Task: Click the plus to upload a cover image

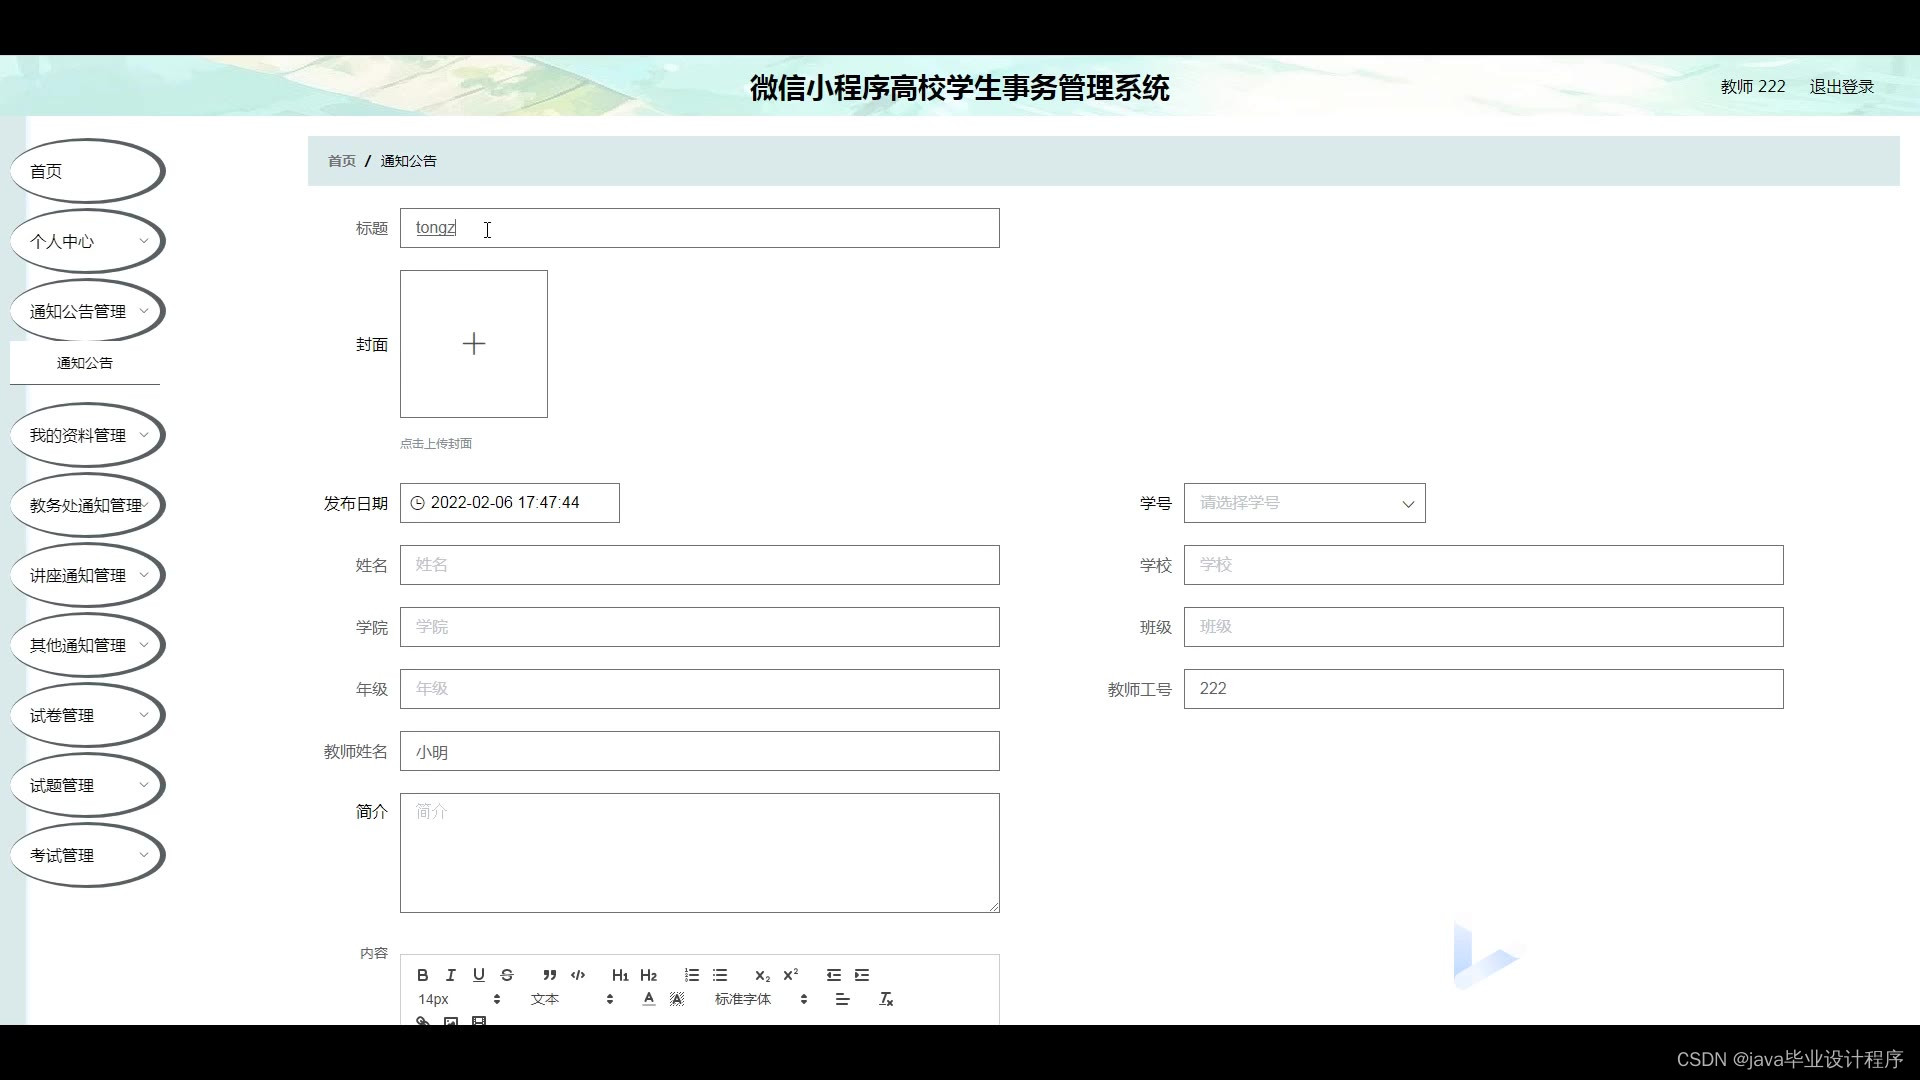Action: pyautogui.click(x=474, y=343)
